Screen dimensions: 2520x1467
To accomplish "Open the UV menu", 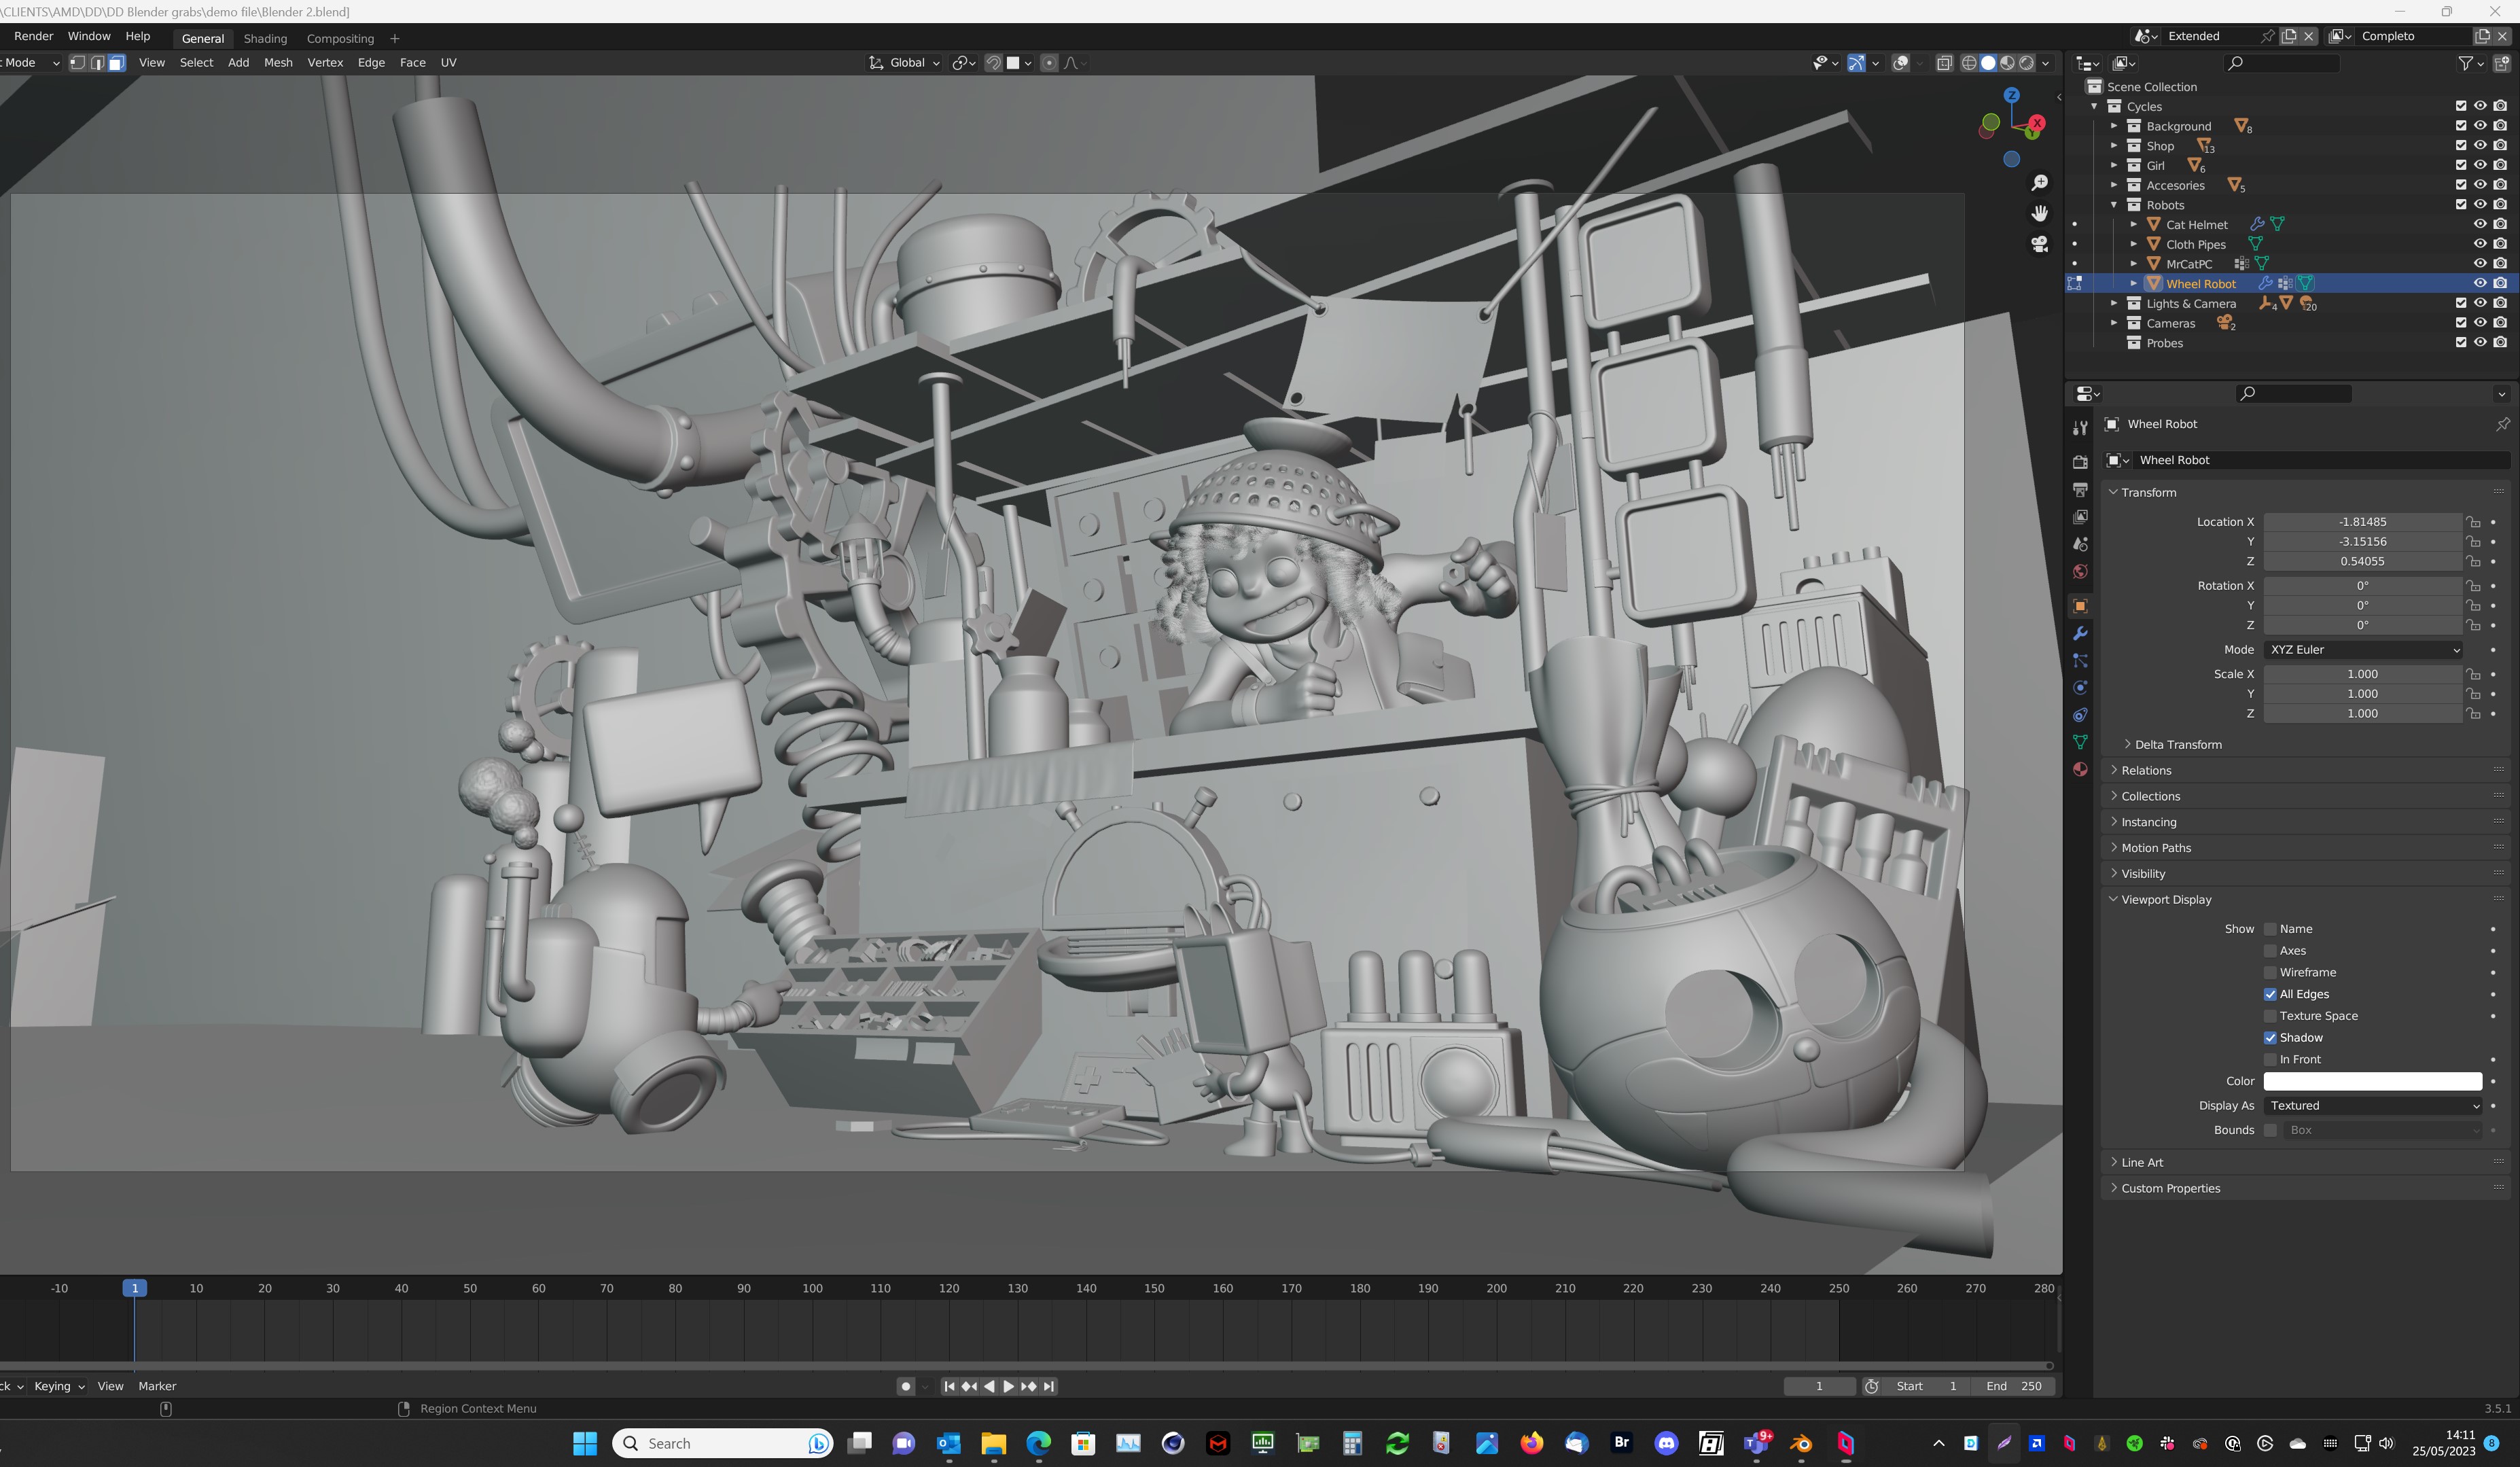I will coord(448,63).
